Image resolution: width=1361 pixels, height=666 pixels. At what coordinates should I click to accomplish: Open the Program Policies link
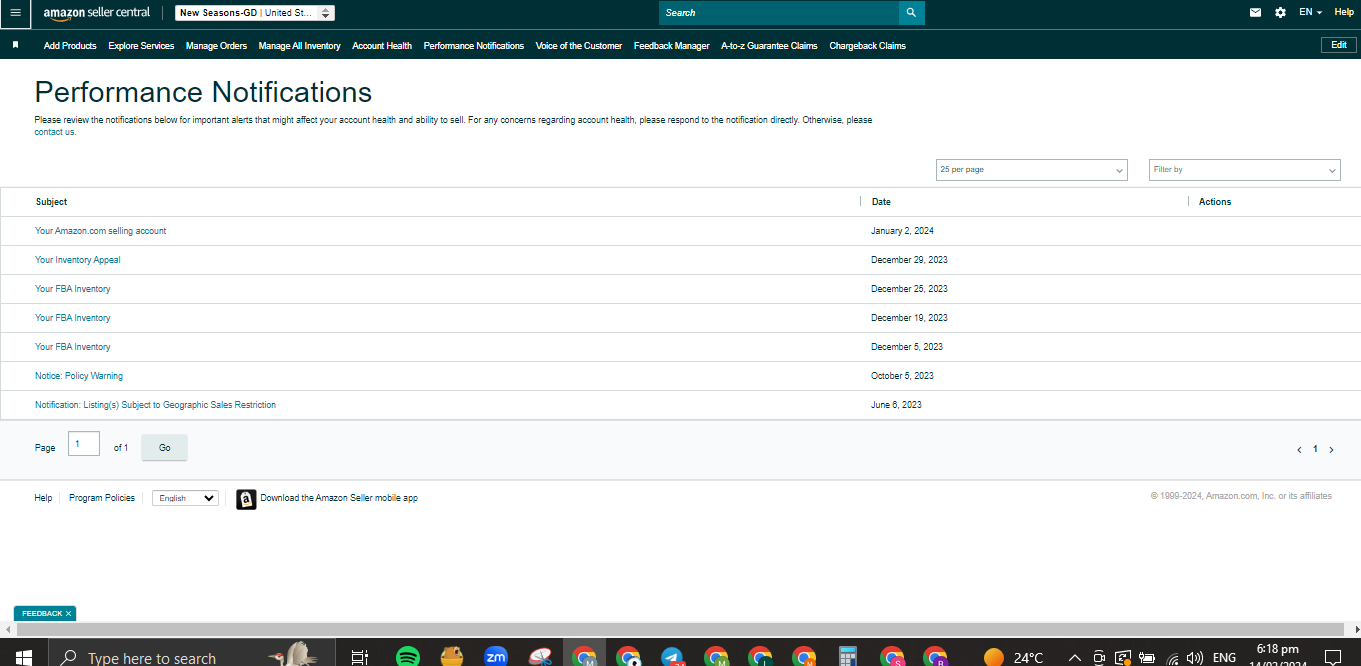tap(102, 498)
